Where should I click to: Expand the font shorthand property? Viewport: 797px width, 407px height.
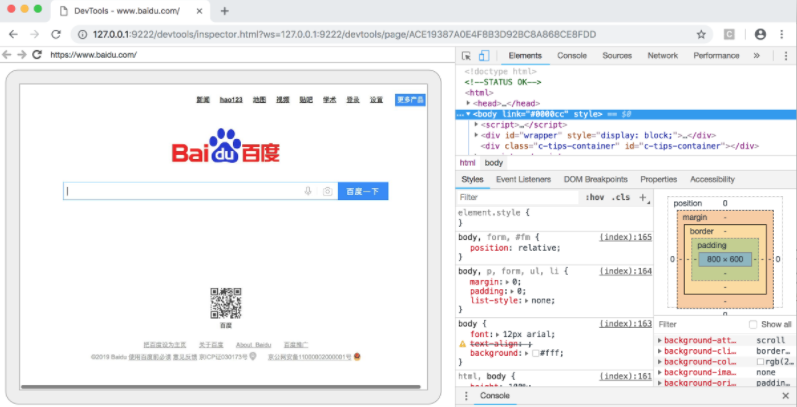click(x=498, y=334)
